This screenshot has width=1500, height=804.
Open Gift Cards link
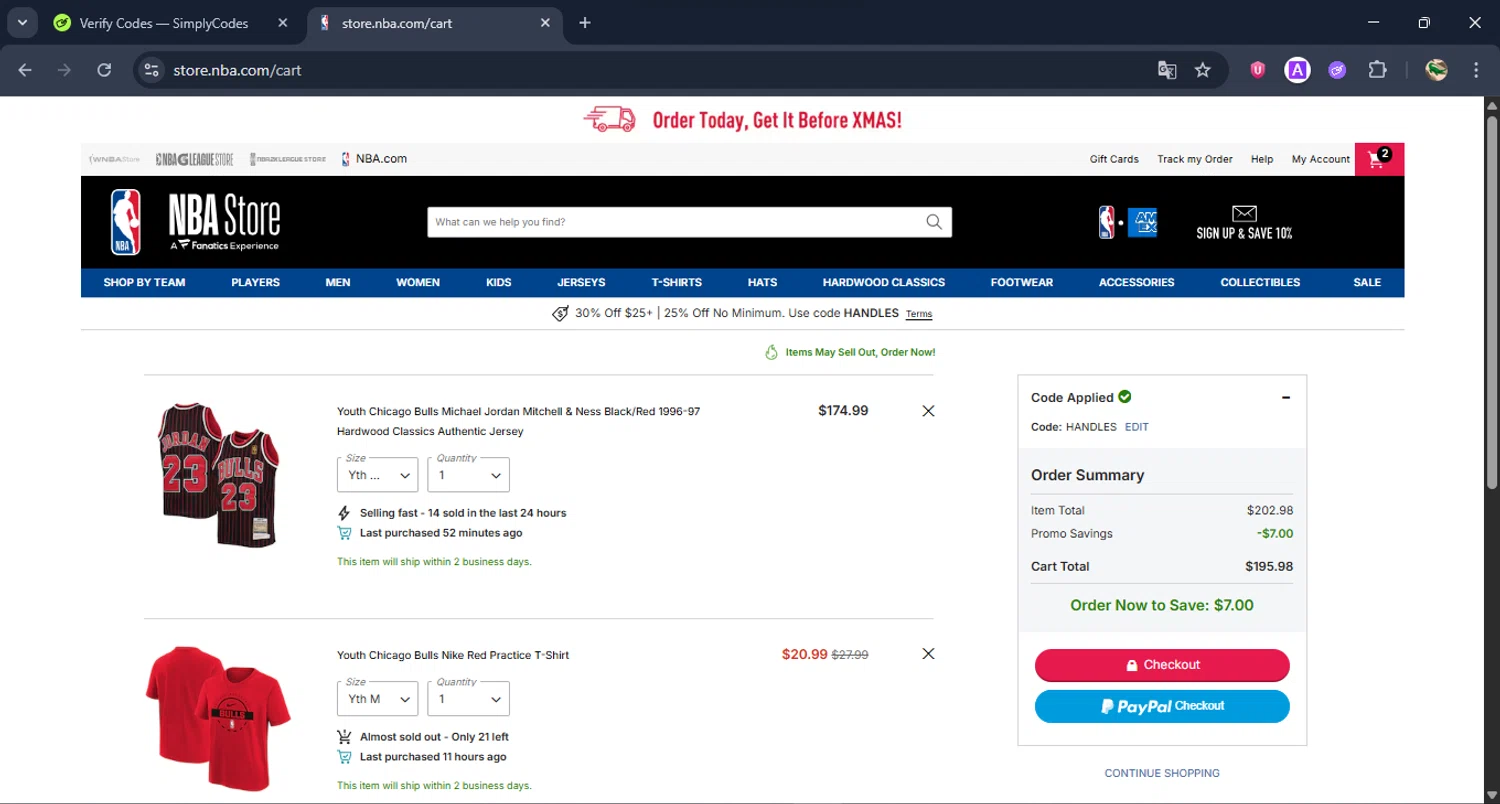click(1114, 159)
